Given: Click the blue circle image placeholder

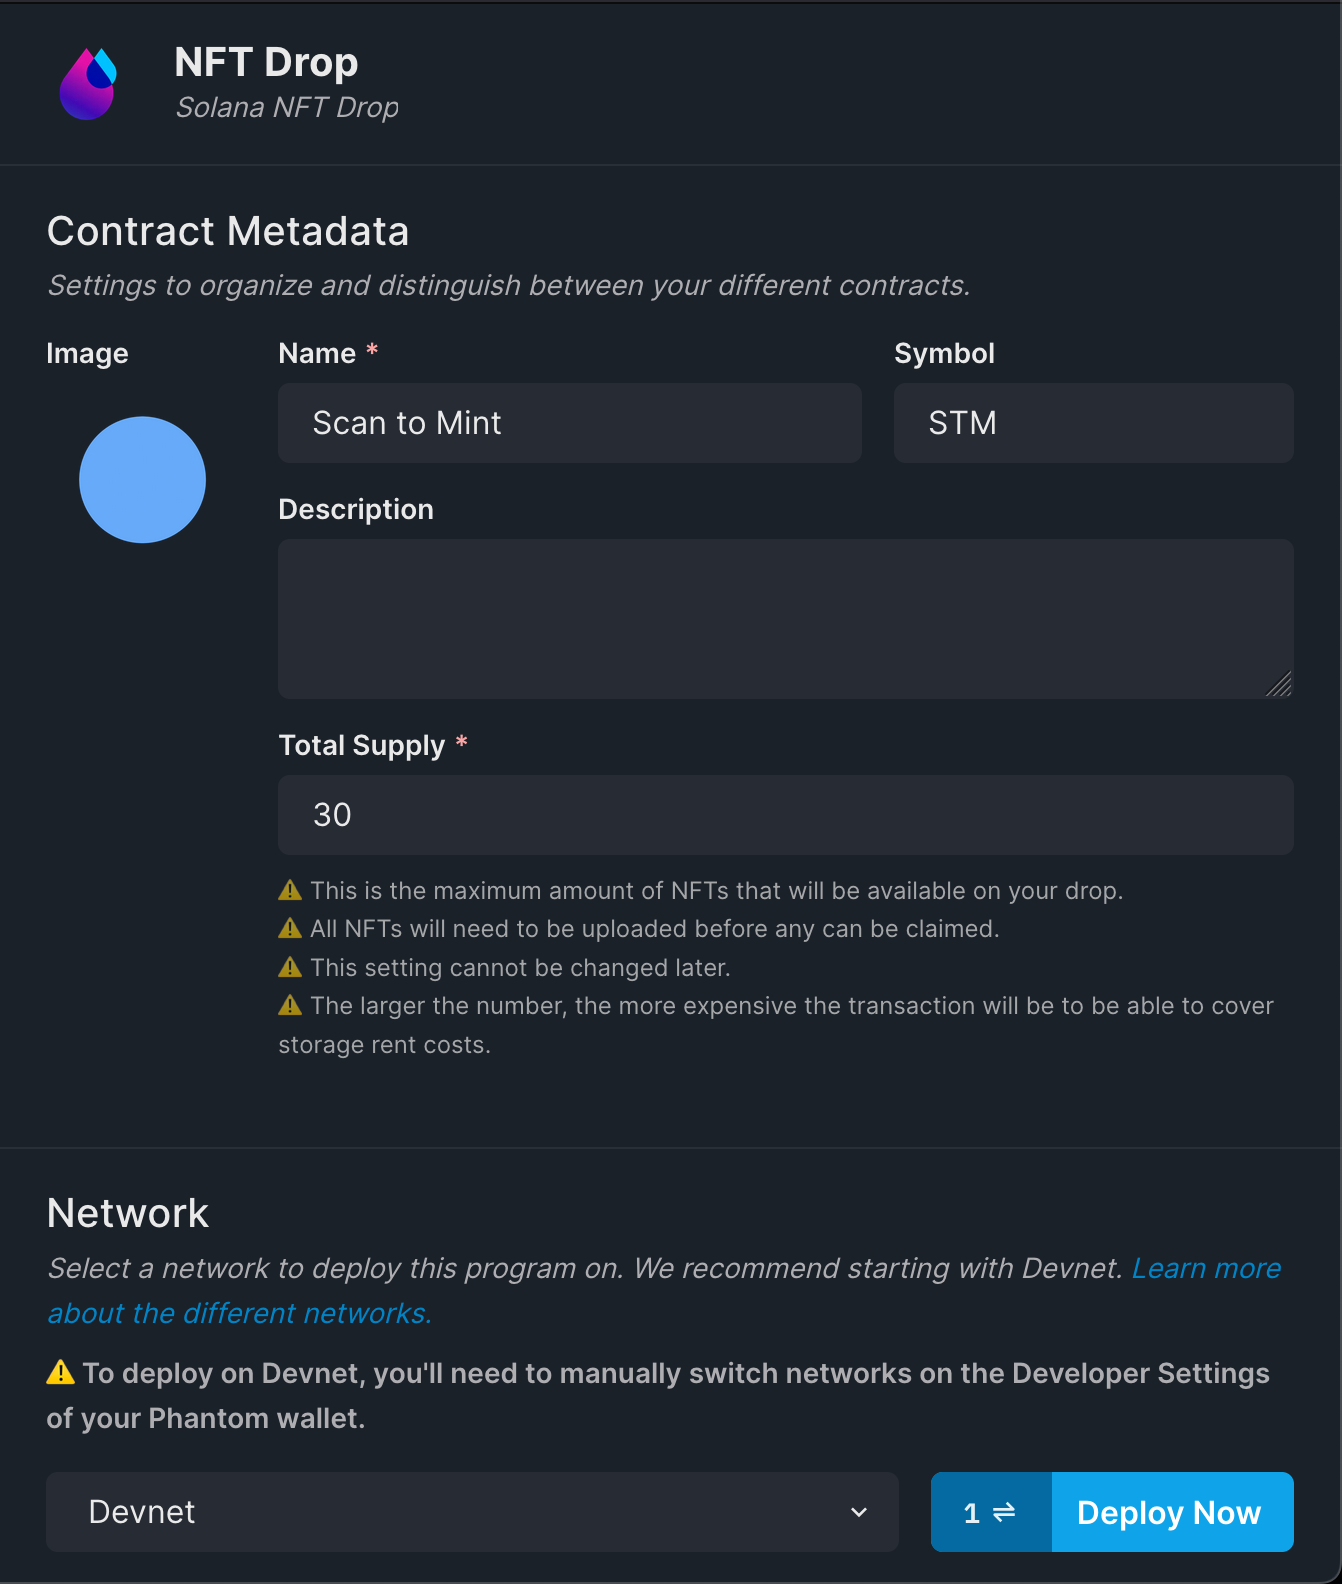Looking at the screenshot, I should (142, 480).
